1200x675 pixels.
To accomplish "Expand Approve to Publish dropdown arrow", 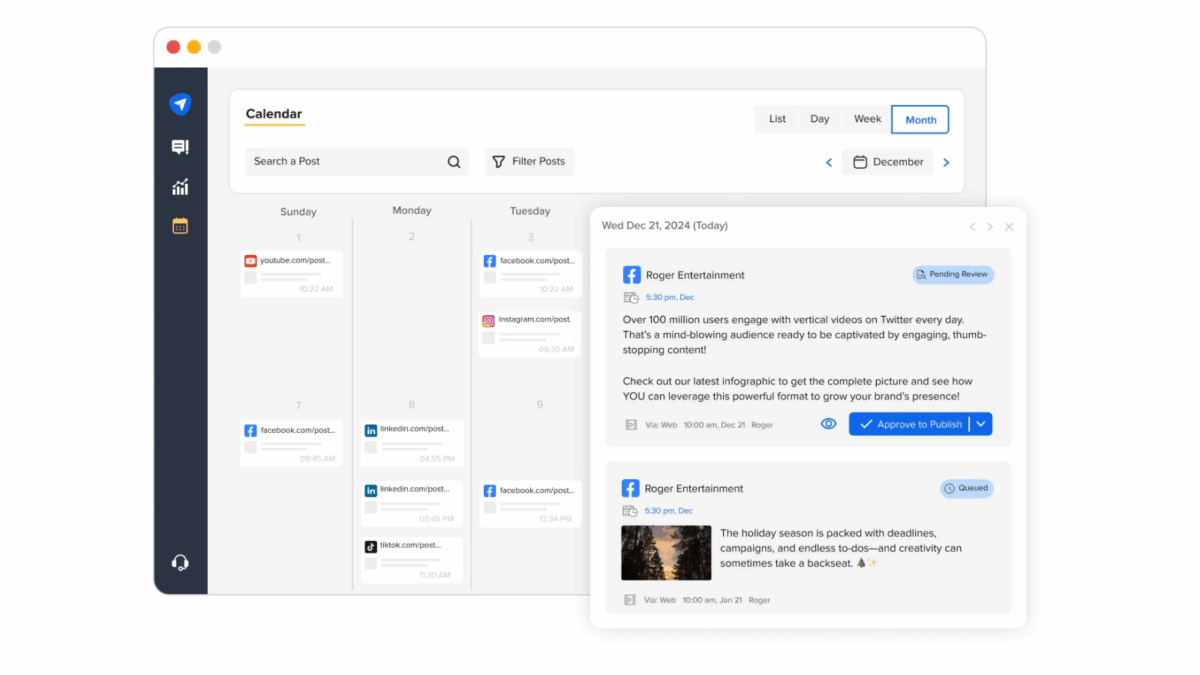I will click(981, 424).
